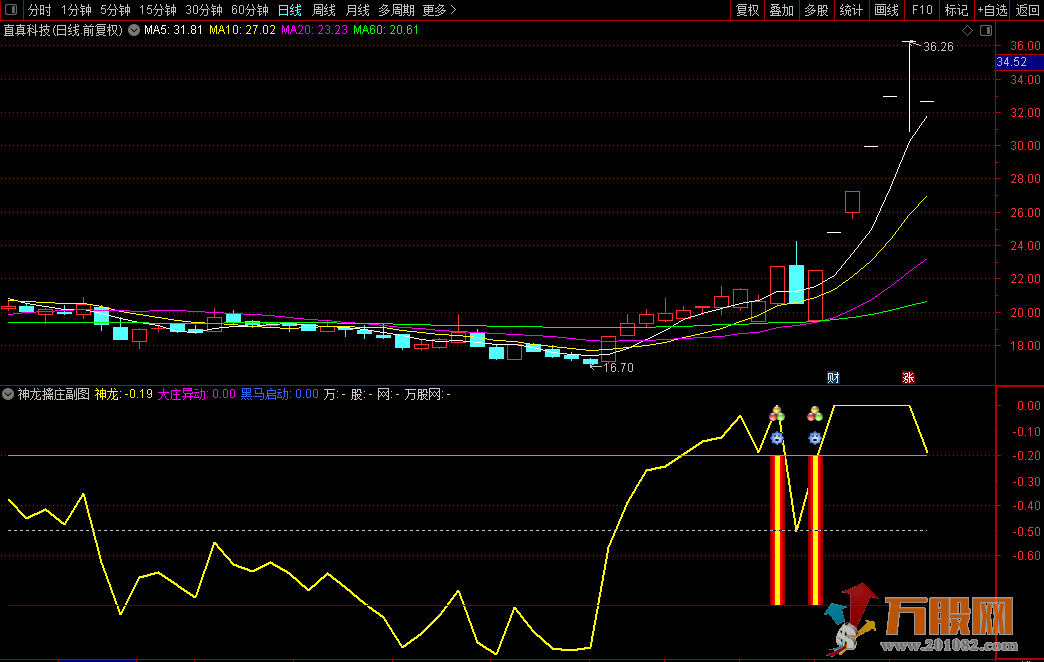Image resolution: width=1044 pixels, height=662 pixels.
Task: Open the 统计 statistics tool
Action: tap(851, 10)
